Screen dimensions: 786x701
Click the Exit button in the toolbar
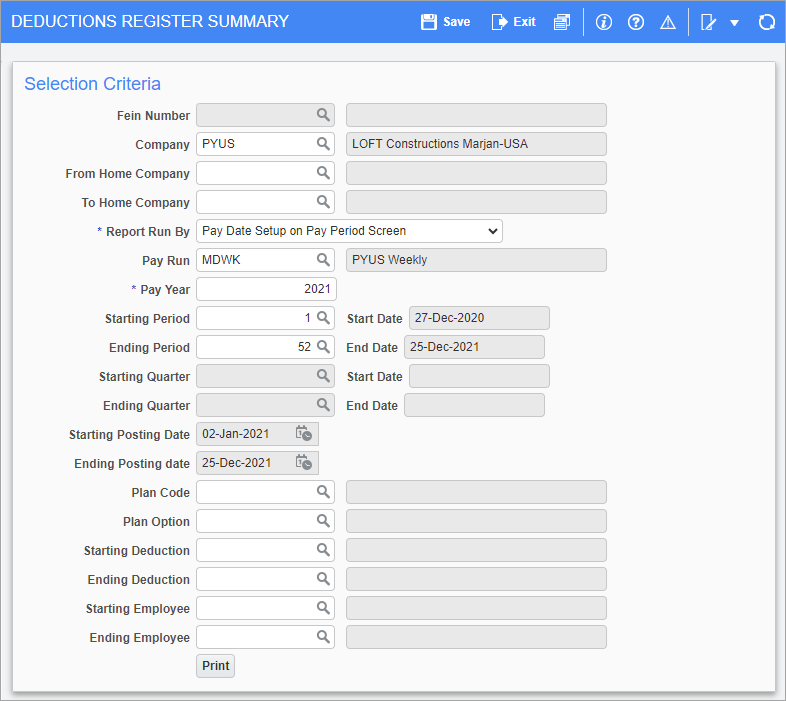pyautogui.click(x=514, y=22)
